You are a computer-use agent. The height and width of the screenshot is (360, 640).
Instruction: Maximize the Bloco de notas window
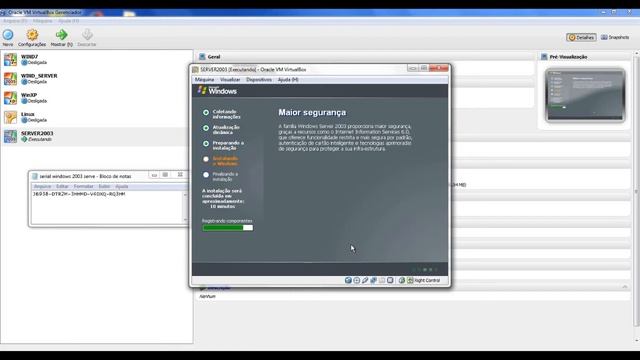(165, 175)
